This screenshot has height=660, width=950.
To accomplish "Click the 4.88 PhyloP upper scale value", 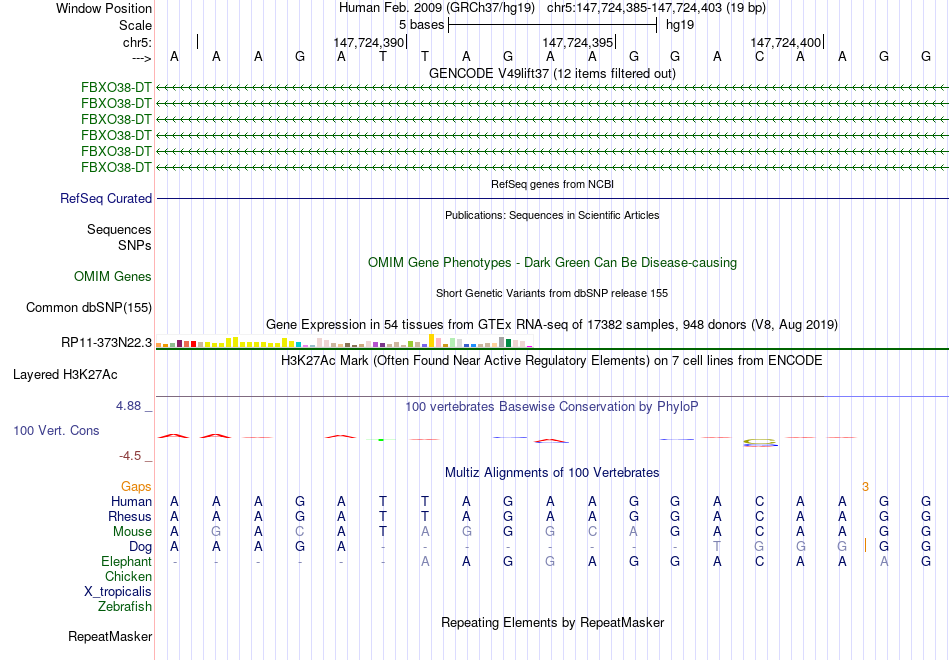I will (128, 406).
